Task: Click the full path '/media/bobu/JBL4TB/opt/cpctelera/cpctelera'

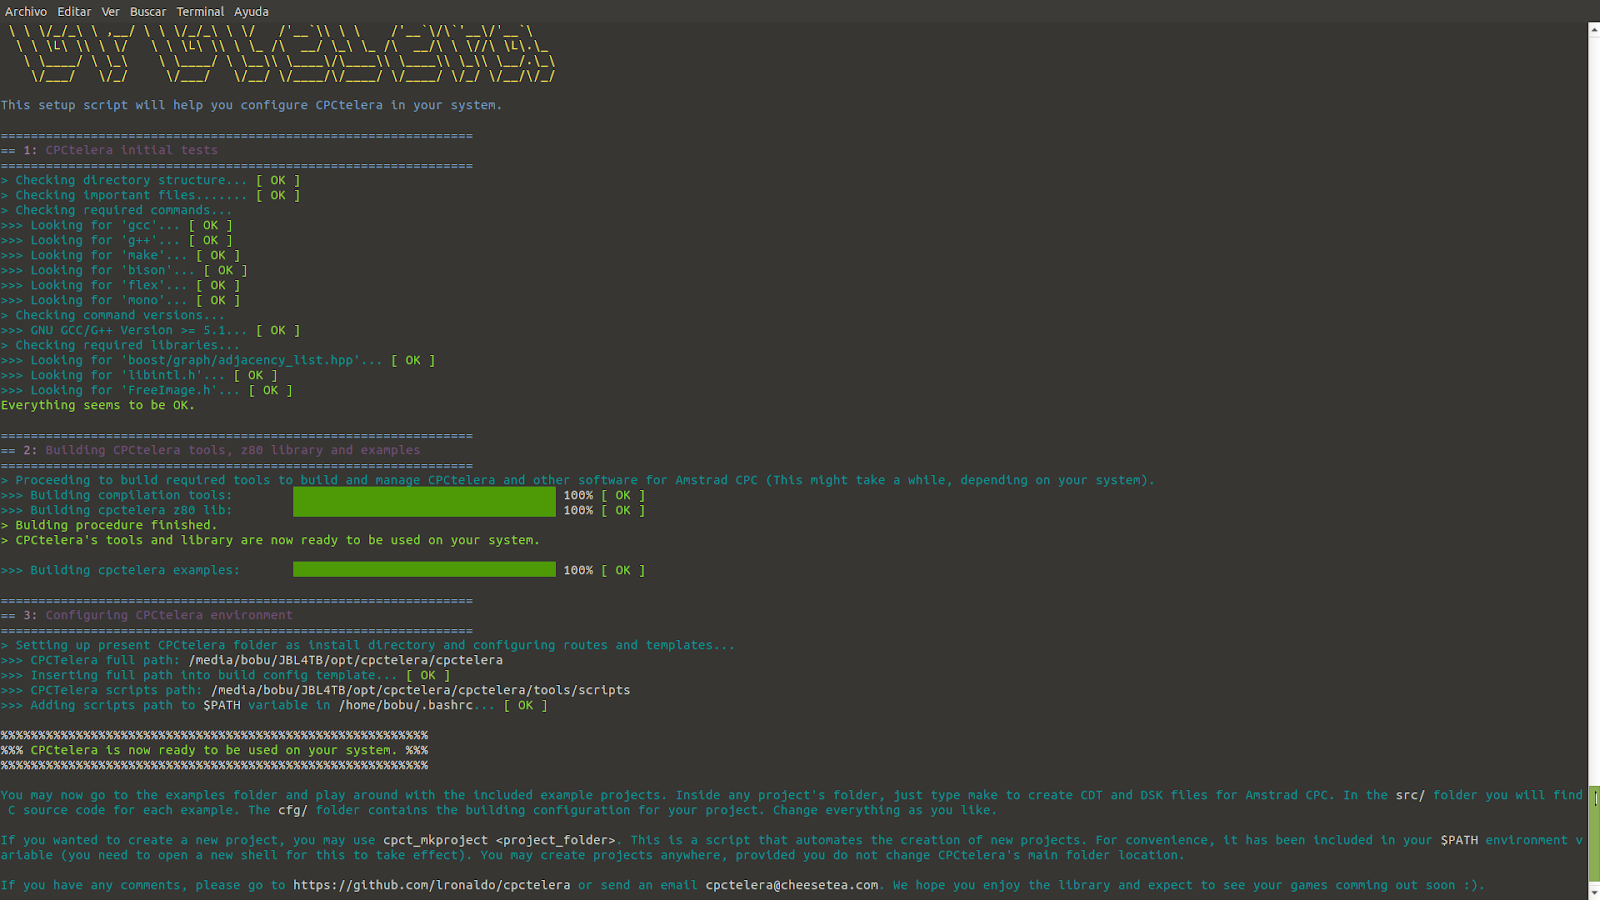Action: (346, 660)
